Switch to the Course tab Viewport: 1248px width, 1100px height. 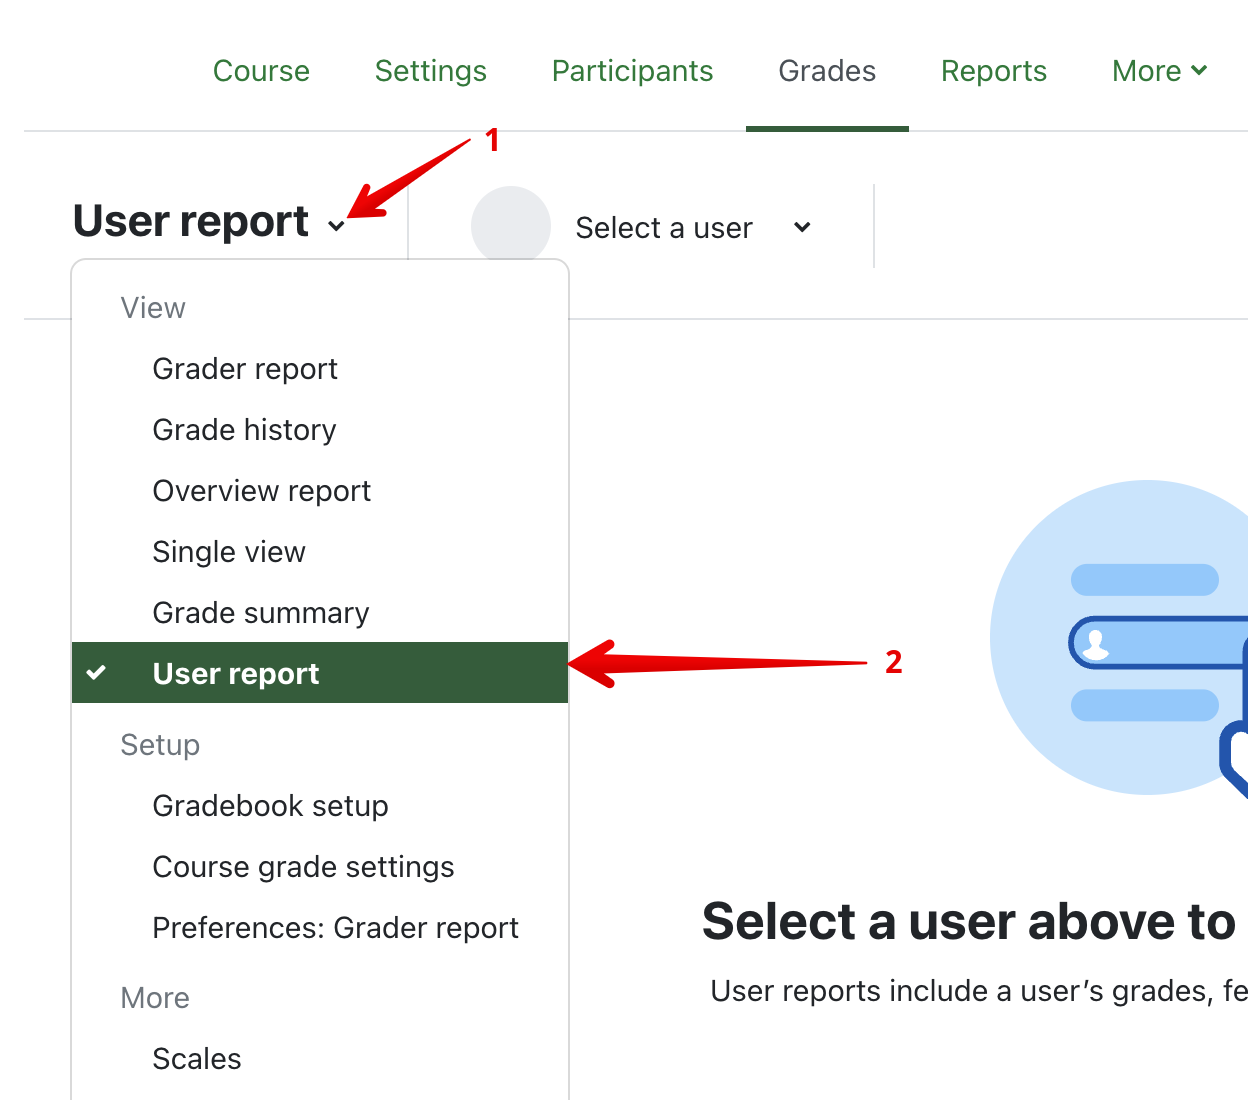pos(261,71)
